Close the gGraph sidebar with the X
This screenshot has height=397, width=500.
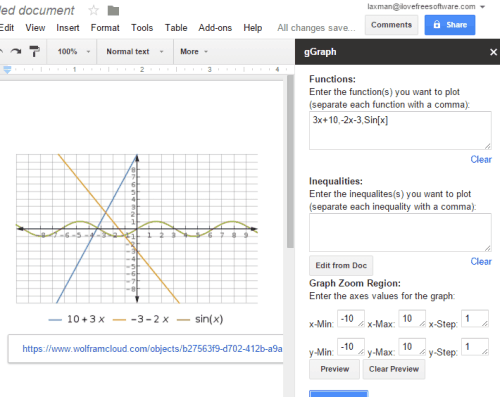(493, 52)
